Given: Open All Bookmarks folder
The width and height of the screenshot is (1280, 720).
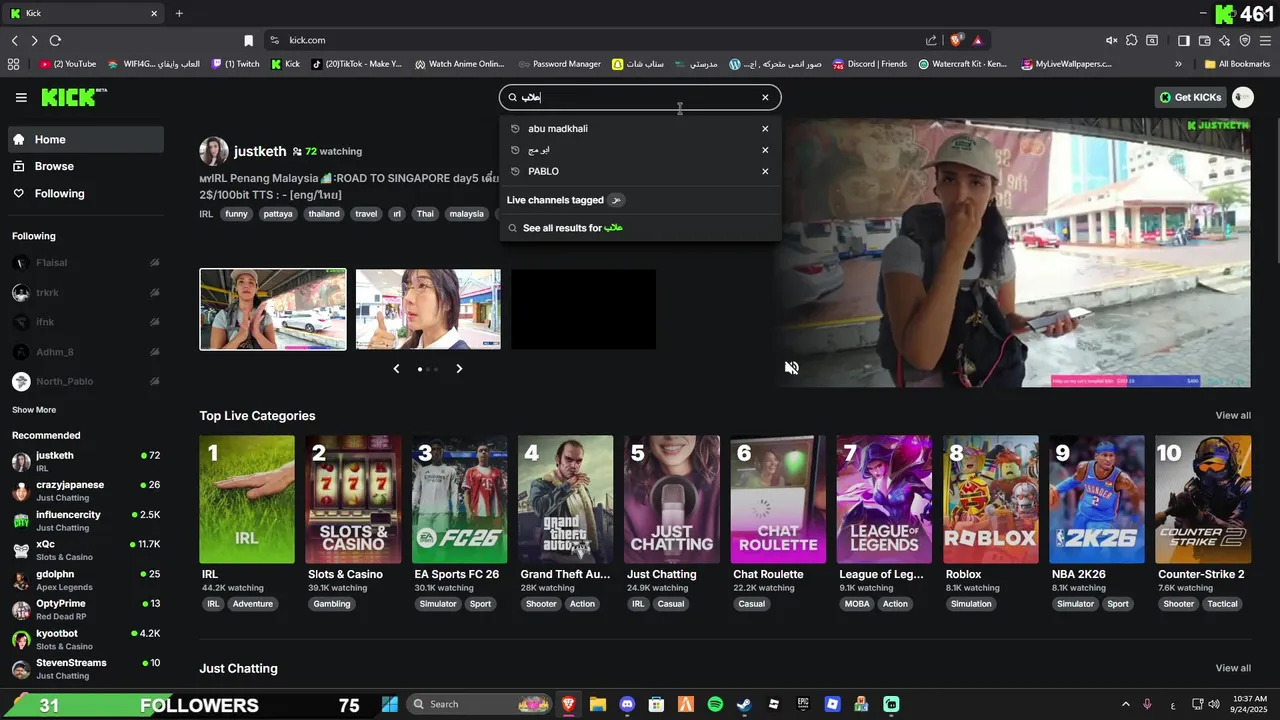Looking at the screenshot, I should click(x=1238, y=64).
